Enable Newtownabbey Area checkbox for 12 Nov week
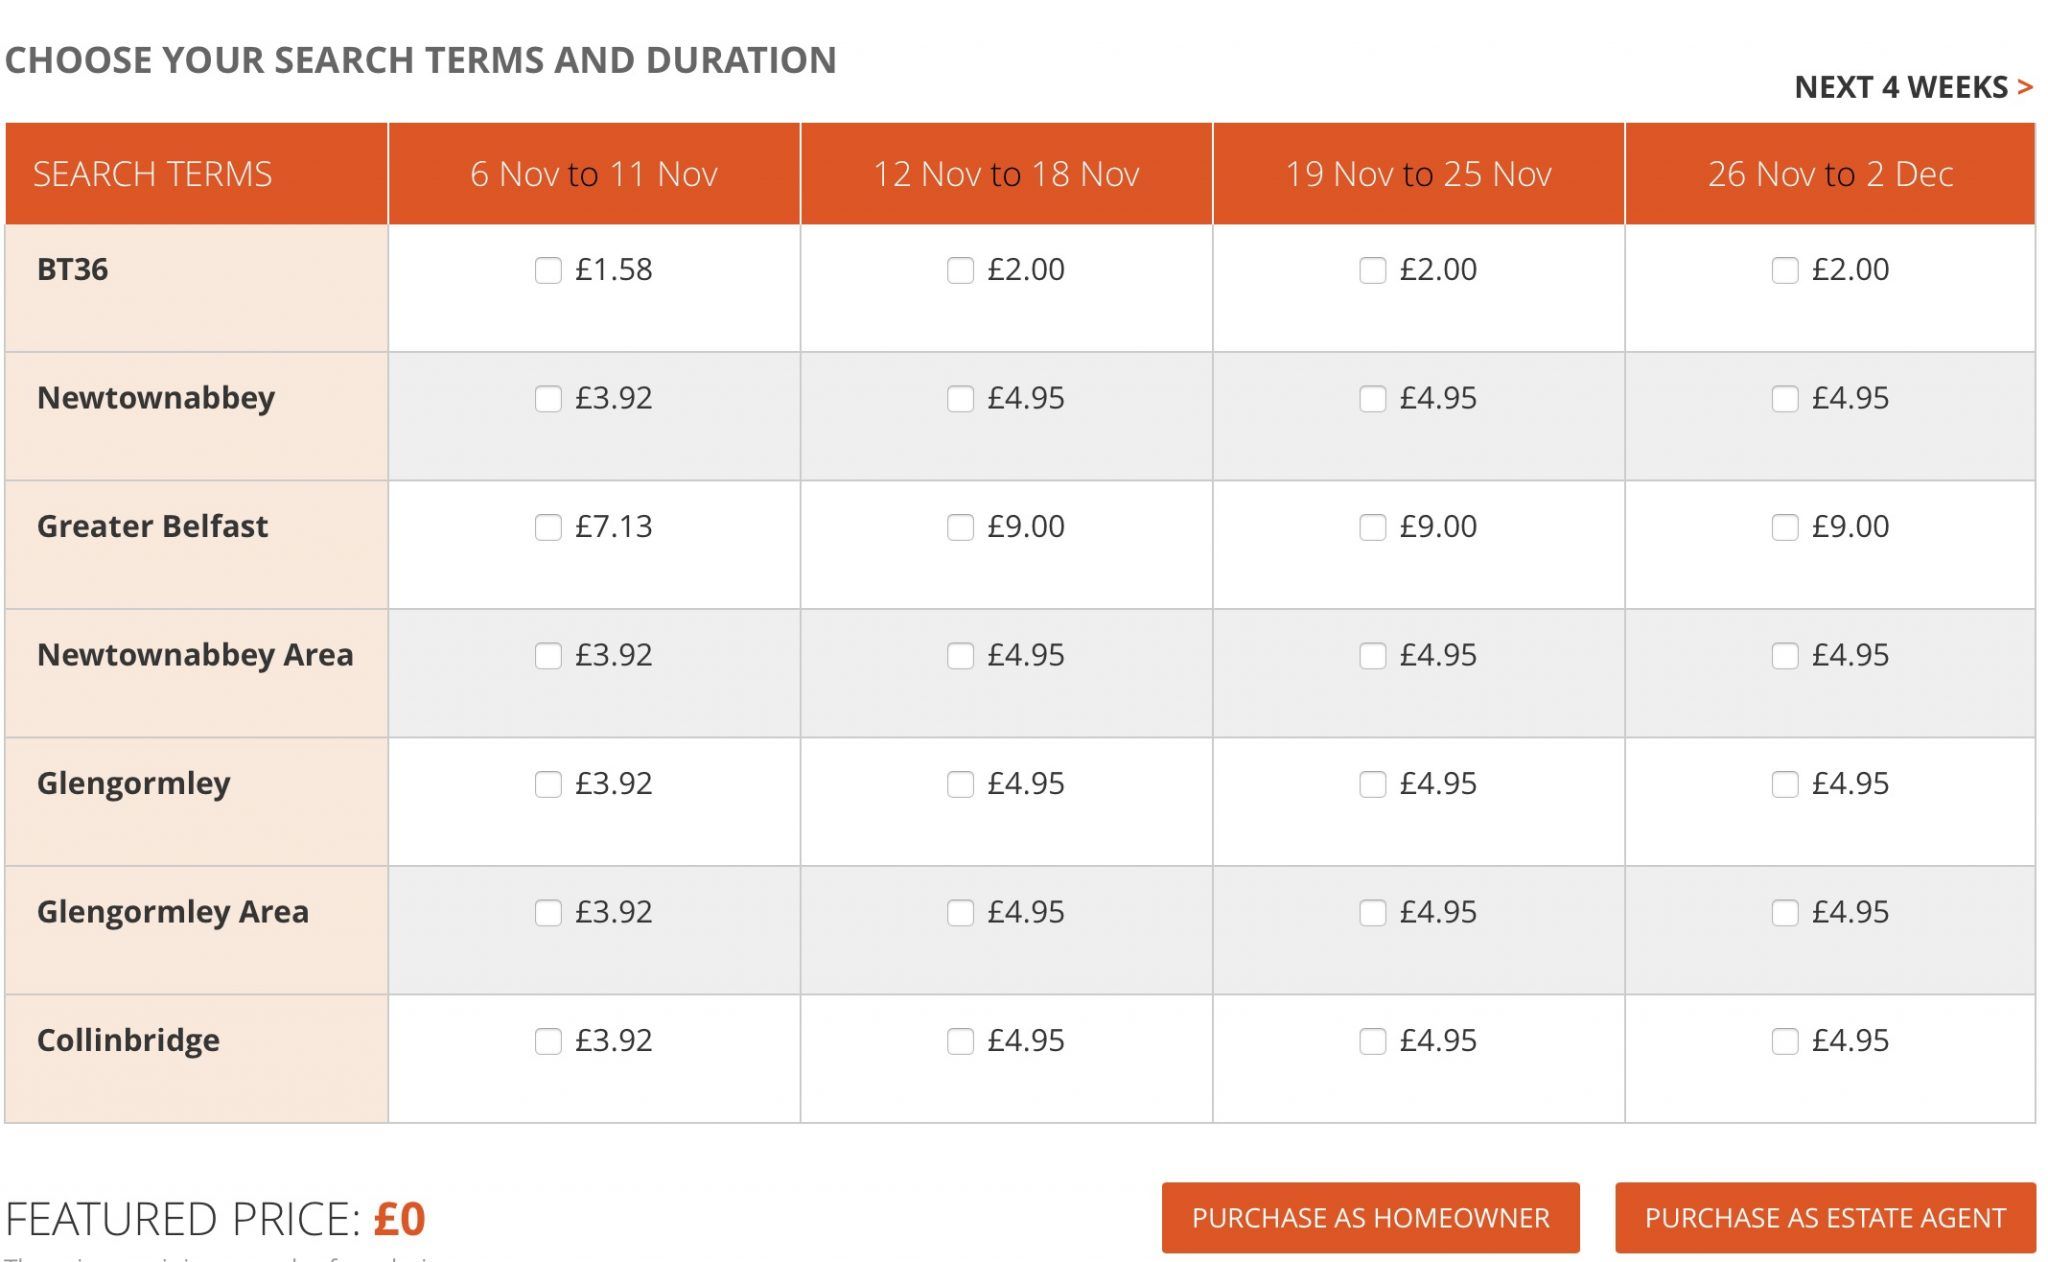 [x=960, y=656]
